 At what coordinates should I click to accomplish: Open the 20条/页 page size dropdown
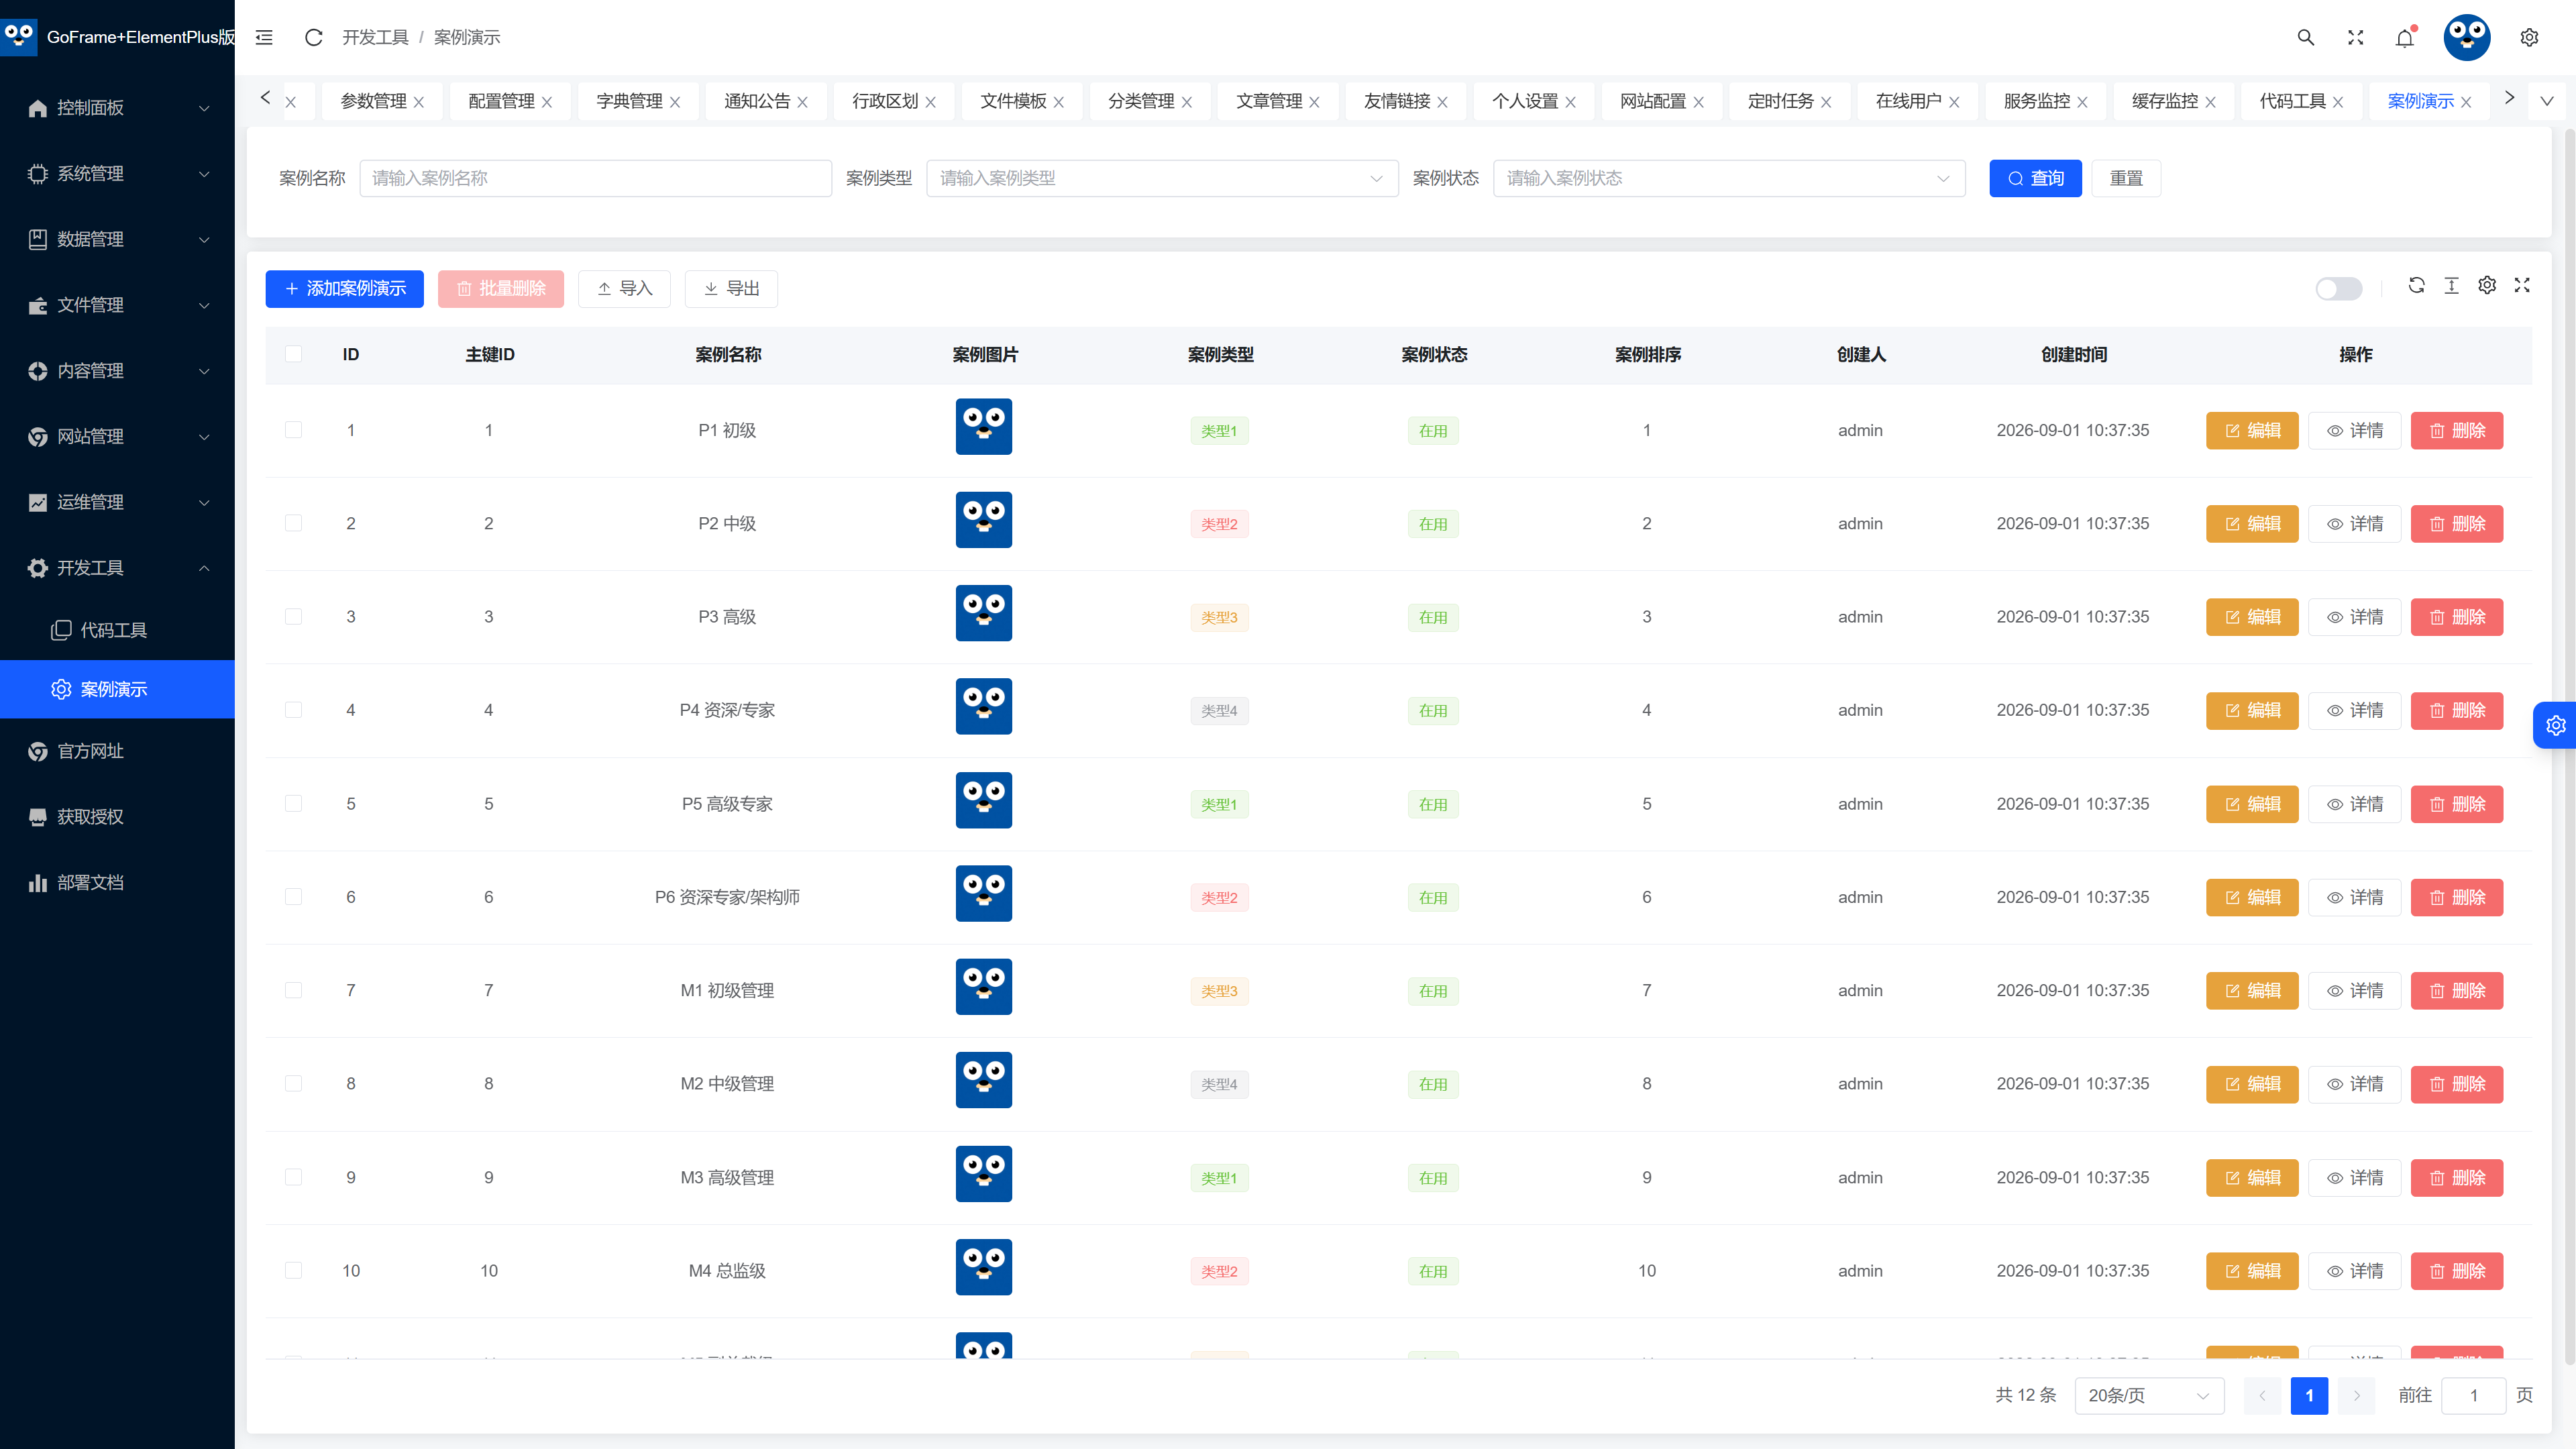(2149, 1395)
